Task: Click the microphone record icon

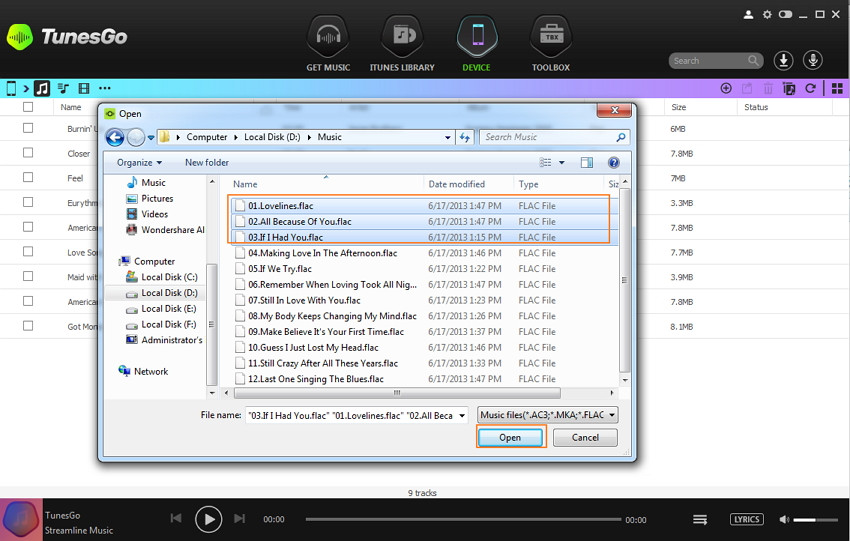Action: coord(813,60)
